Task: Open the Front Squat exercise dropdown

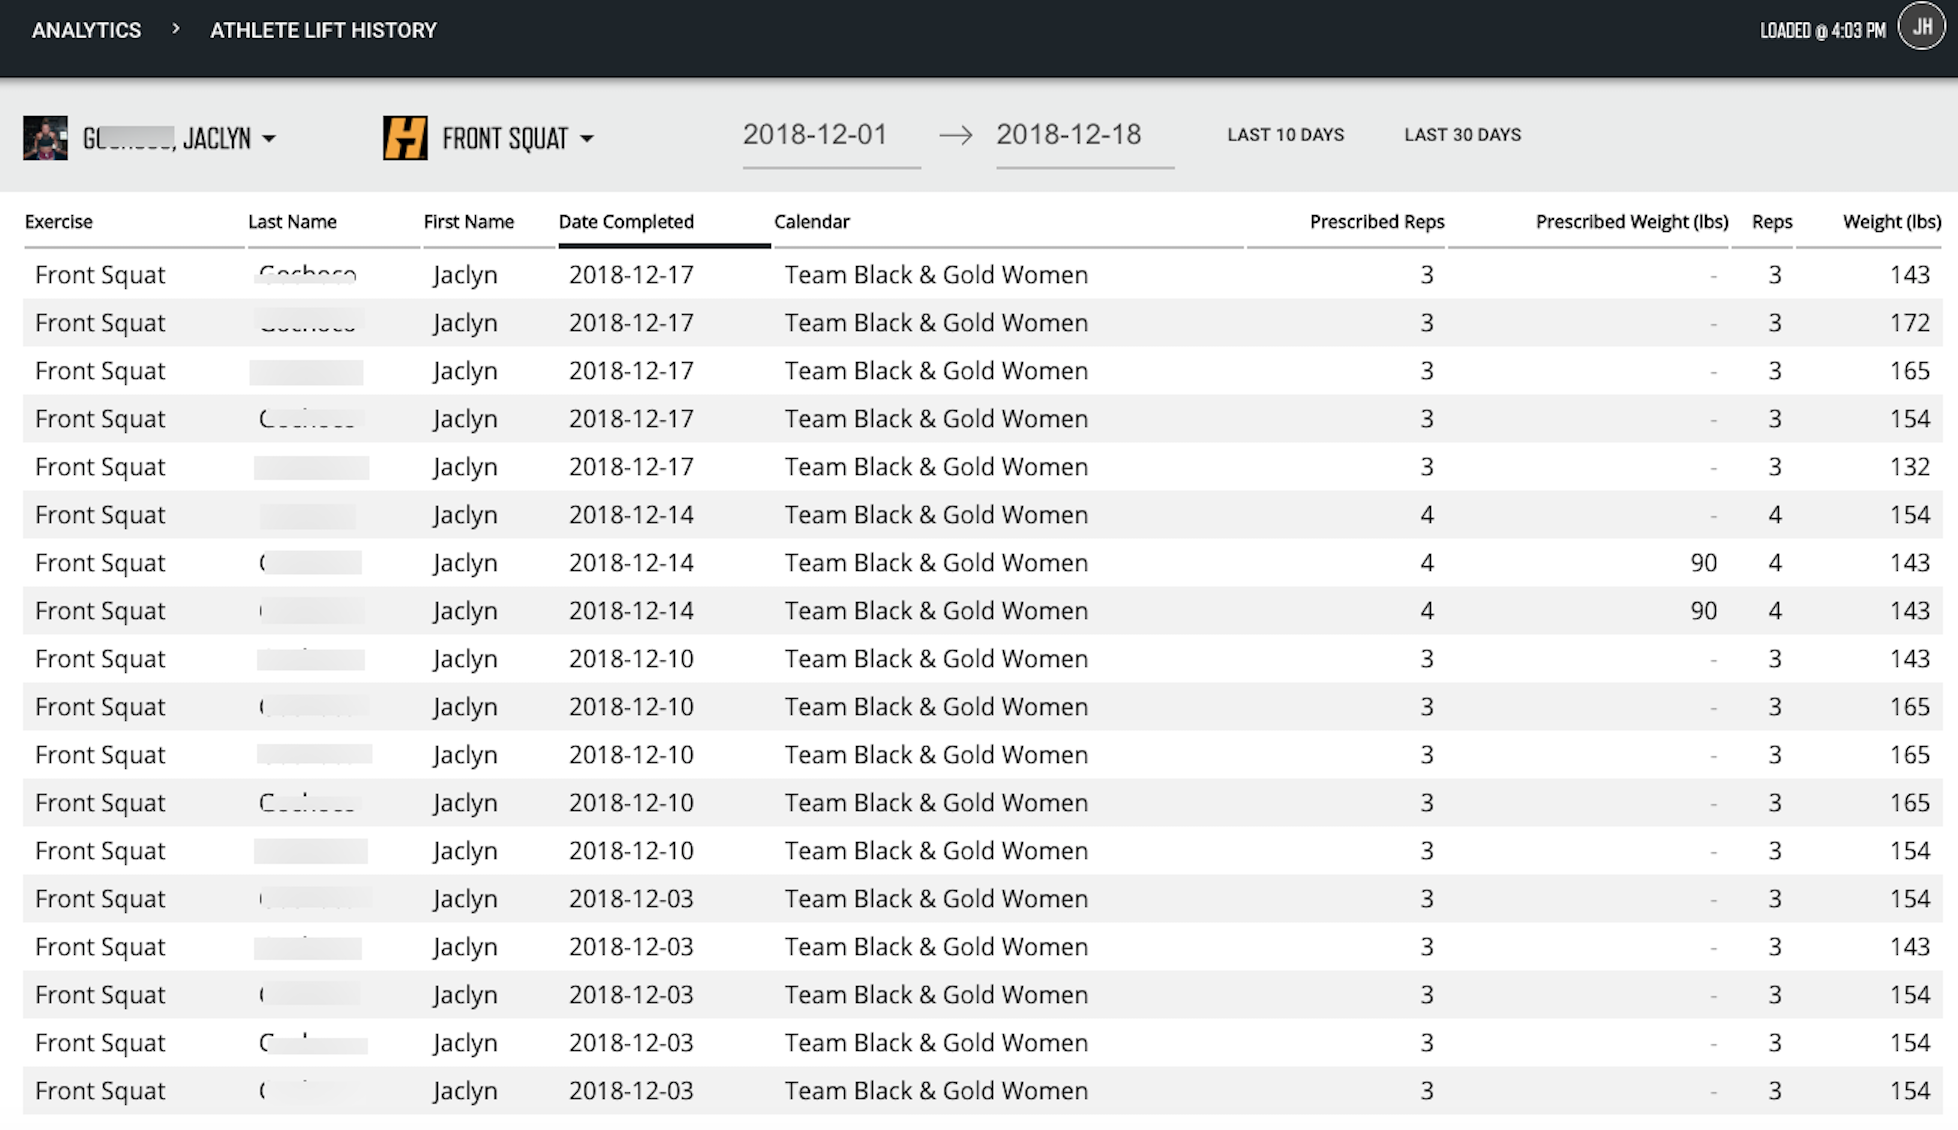Action: click(518, 138)
